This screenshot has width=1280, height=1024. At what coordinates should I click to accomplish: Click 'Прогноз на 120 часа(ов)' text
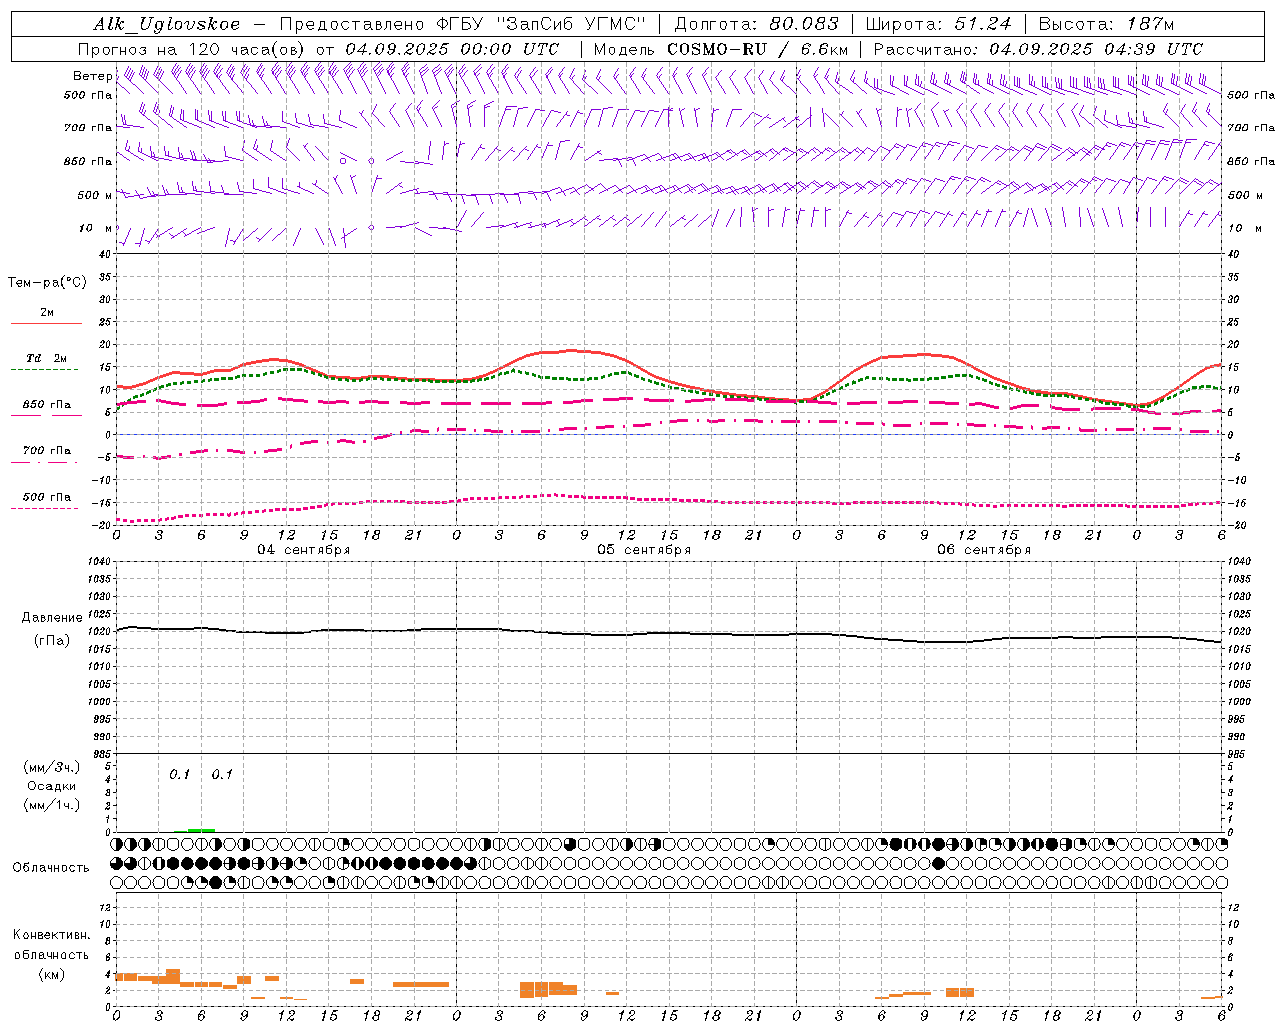[192, 49]
